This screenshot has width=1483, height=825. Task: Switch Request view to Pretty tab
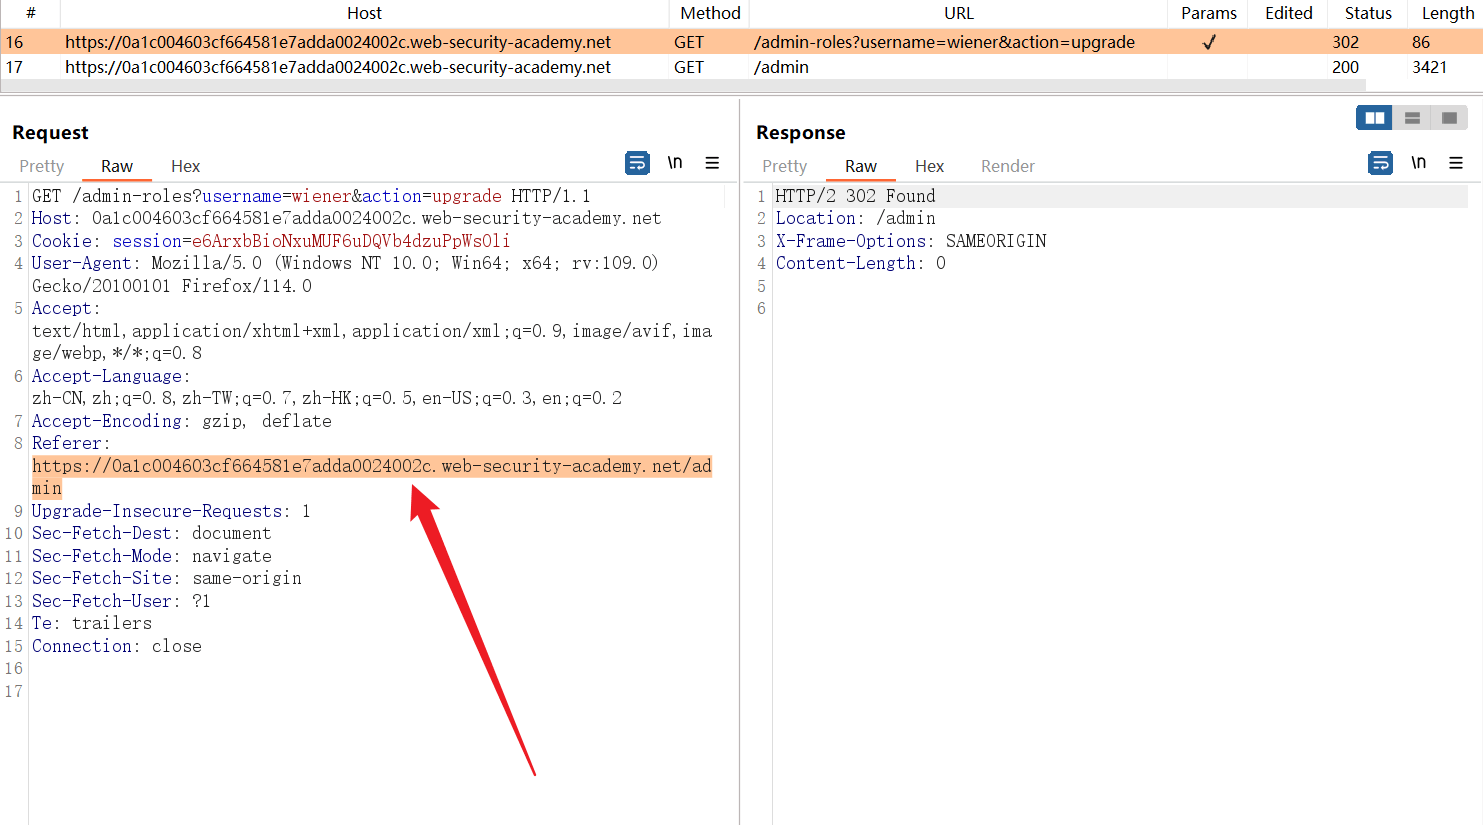pos(42,166)
